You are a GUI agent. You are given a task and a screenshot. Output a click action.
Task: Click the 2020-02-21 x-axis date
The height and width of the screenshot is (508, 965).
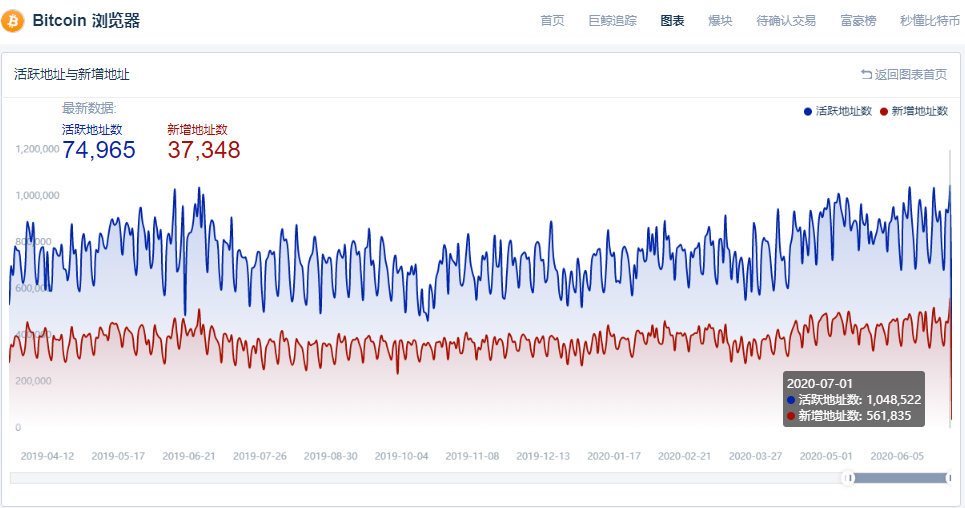click(x=684, y=456)
